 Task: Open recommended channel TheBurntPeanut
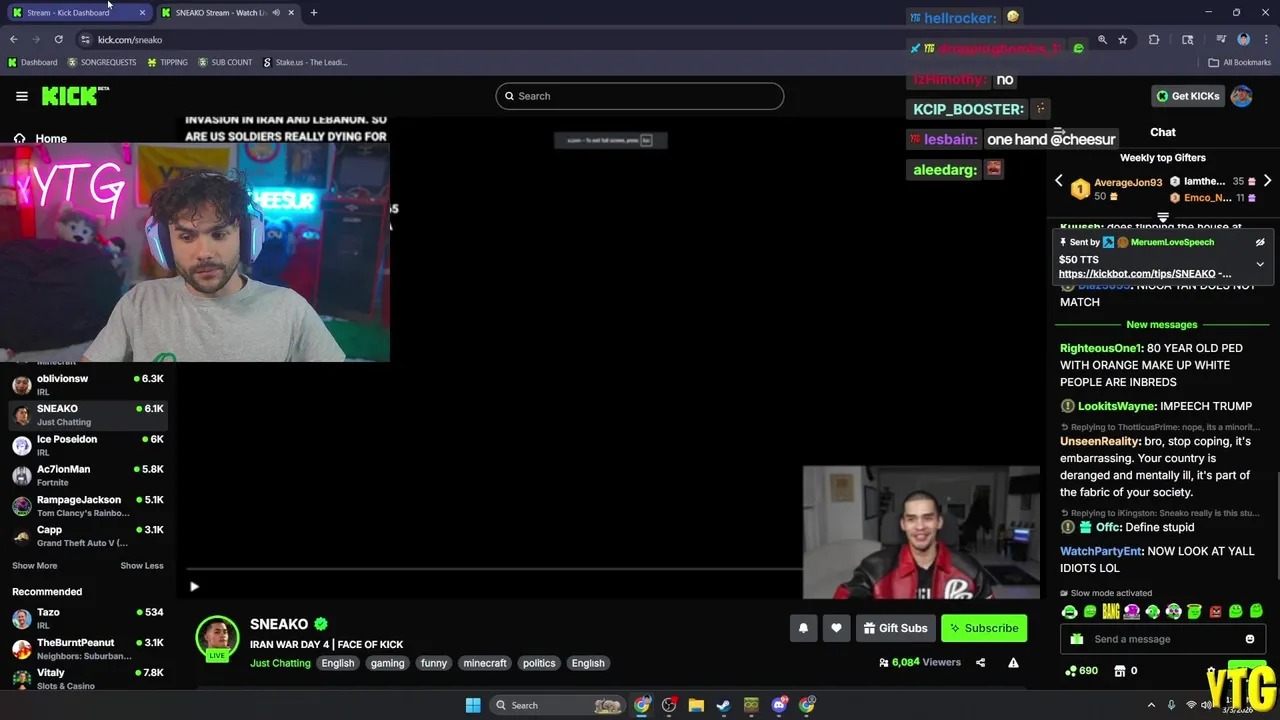point(88,649)
